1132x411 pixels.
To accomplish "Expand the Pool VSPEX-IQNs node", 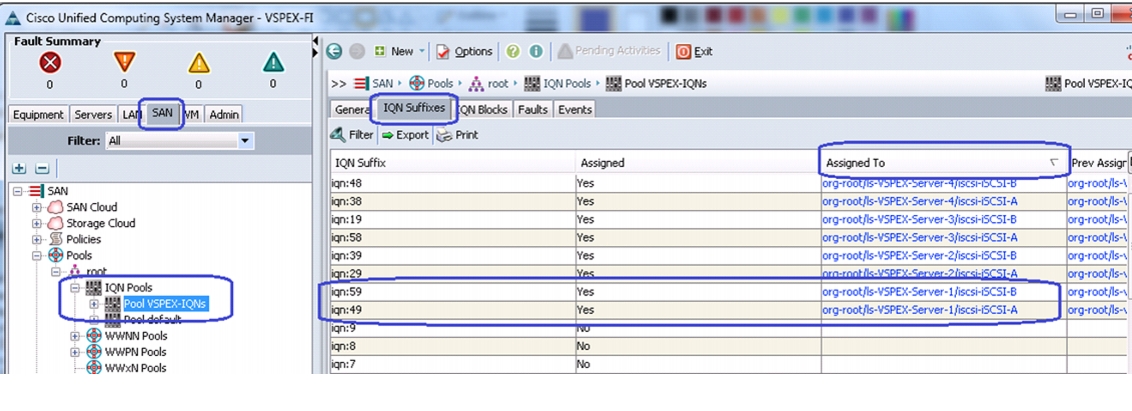I will (x=94, y=303).
